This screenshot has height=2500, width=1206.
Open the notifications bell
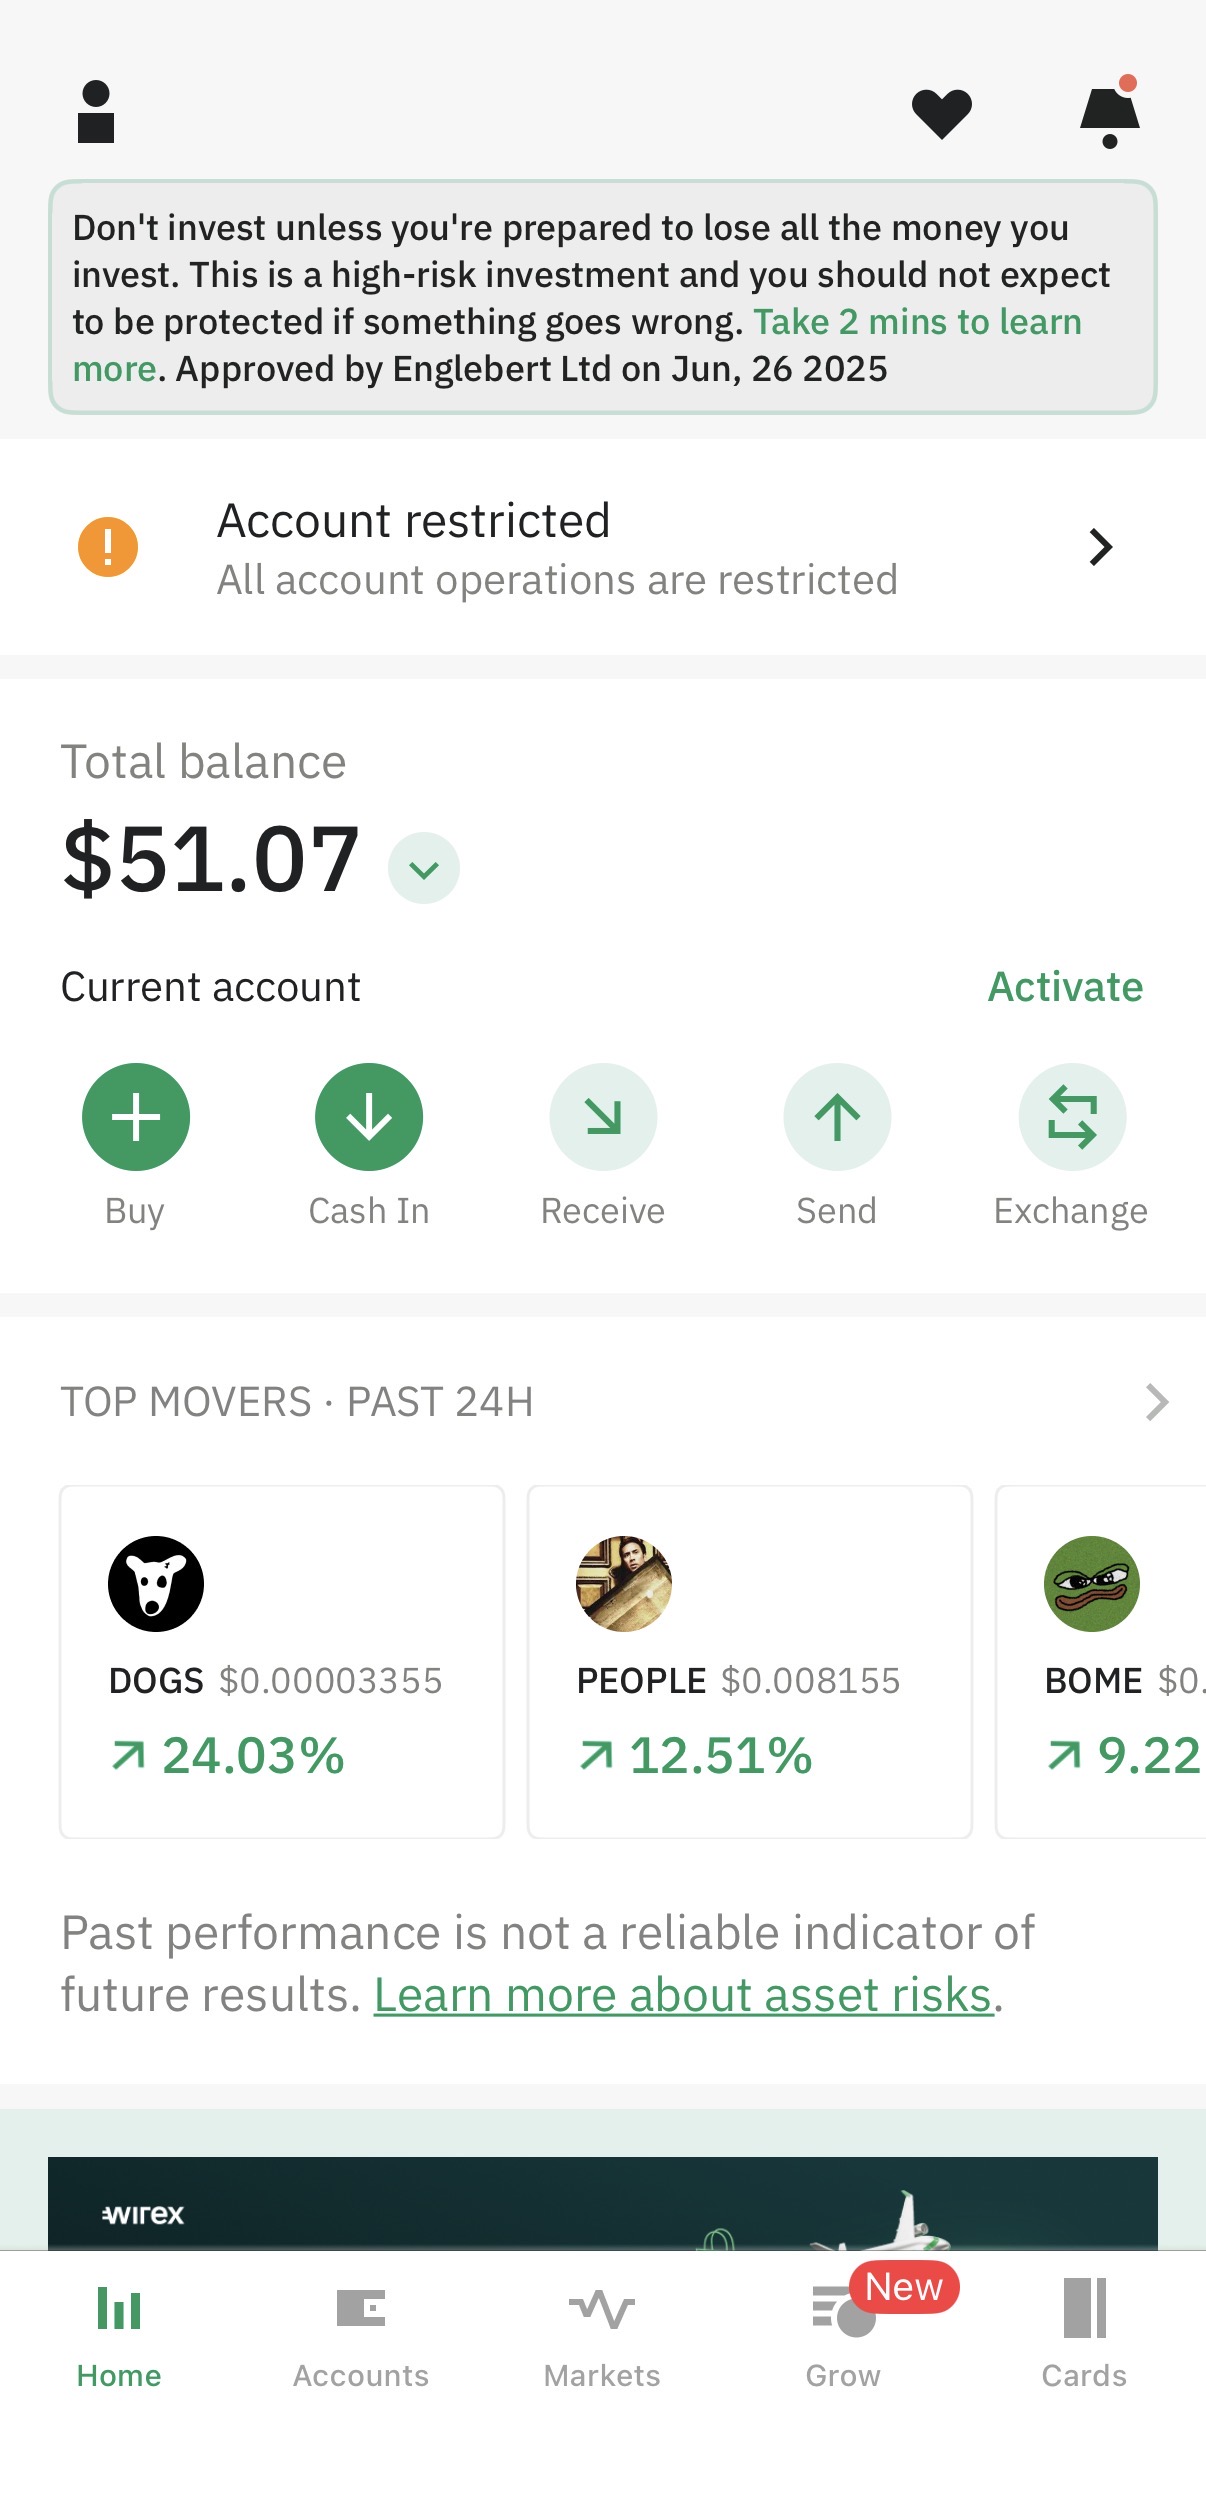[x=1109, y=114]
